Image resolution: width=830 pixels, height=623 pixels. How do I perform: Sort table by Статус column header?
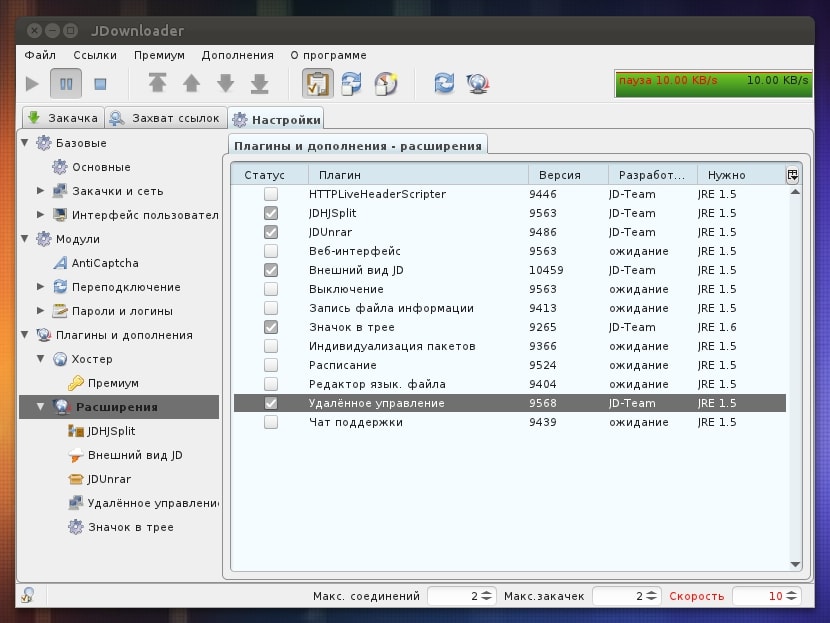[269, 175]
